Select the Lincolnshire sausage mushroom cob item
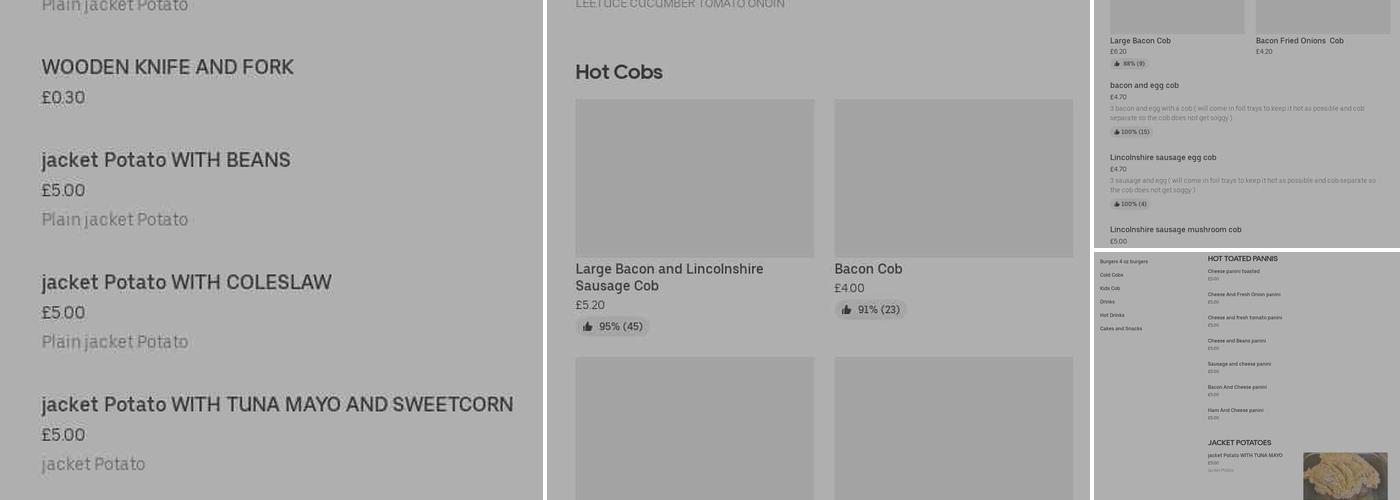 (x=1175, y=230)
